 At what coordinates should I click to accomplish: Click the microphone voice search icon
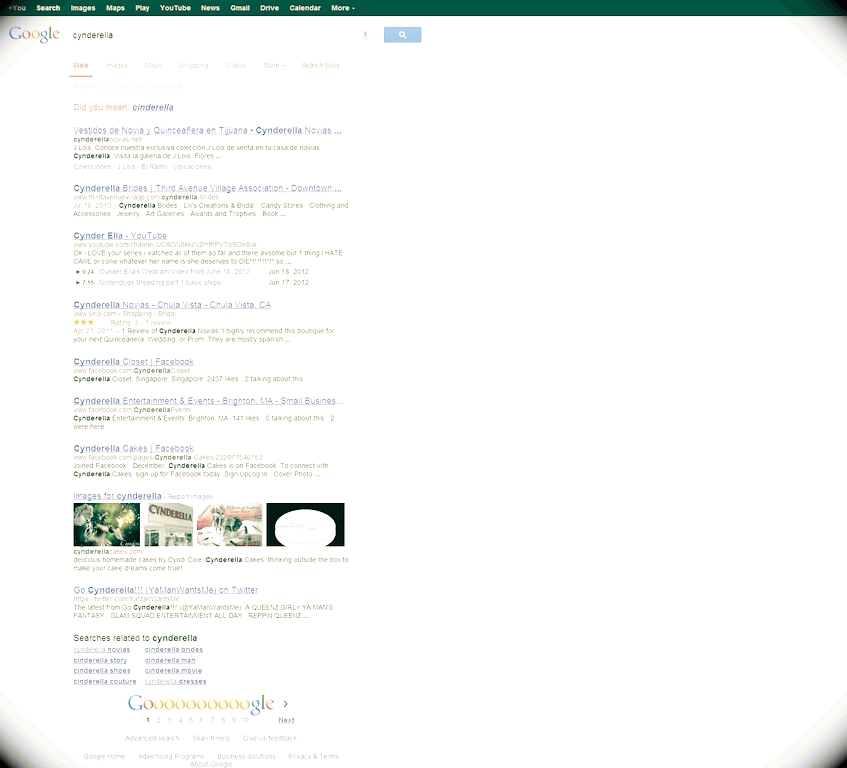tap(365, 35)
